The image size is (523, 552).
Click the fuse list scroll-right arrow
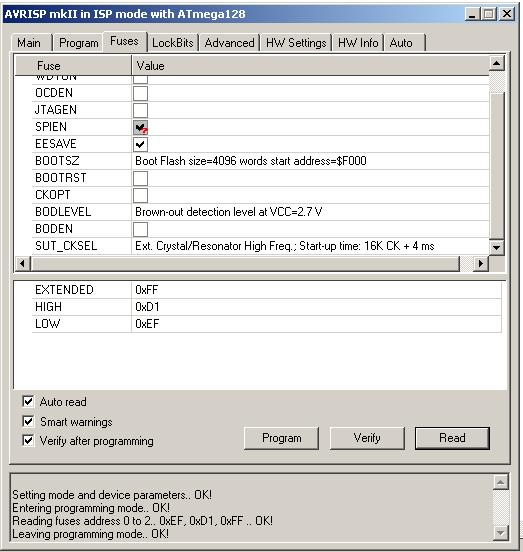pyautogui.click(x=480, y=263)
